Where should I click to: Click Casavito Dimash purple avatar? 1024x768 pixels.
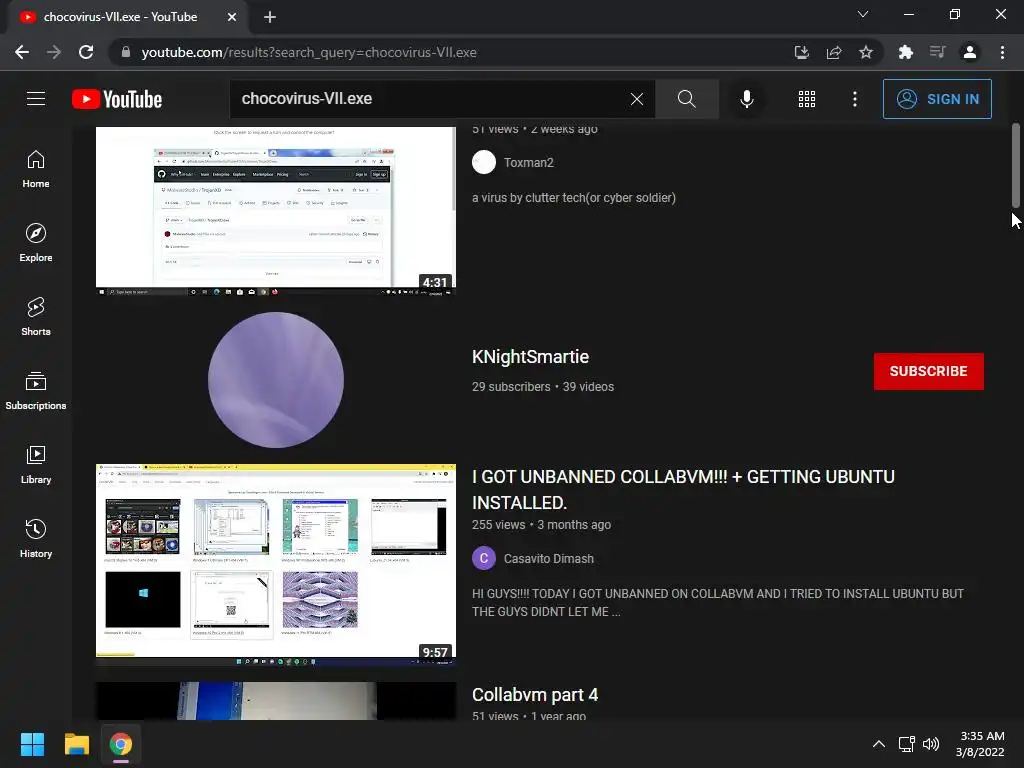[484, 558]
